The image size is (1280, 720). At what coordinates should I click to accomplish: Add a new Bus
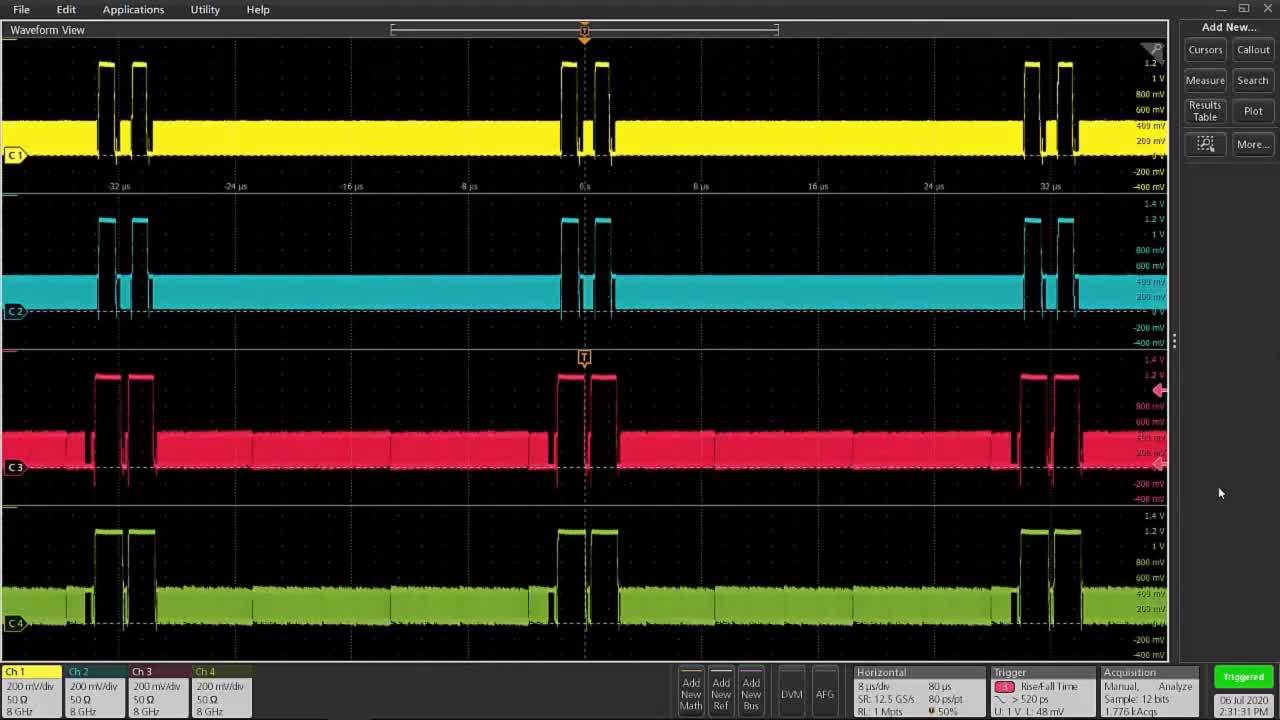click(750, 692)
